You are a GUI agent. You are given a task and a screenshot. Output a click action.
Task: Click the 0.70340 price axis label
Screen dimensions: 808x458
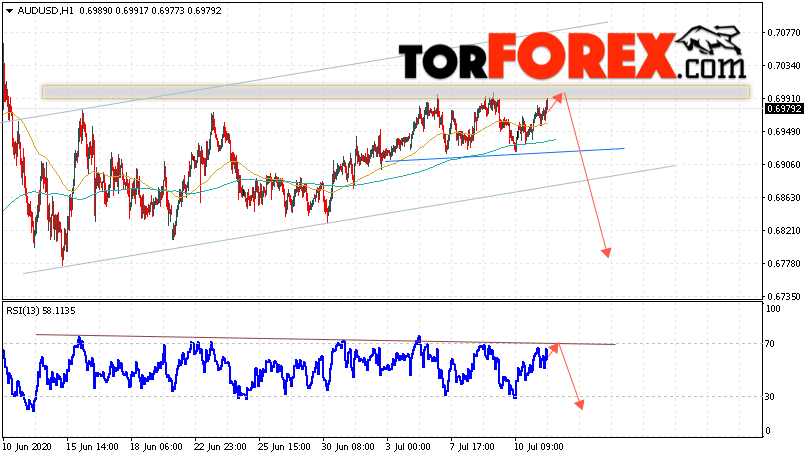784,65
